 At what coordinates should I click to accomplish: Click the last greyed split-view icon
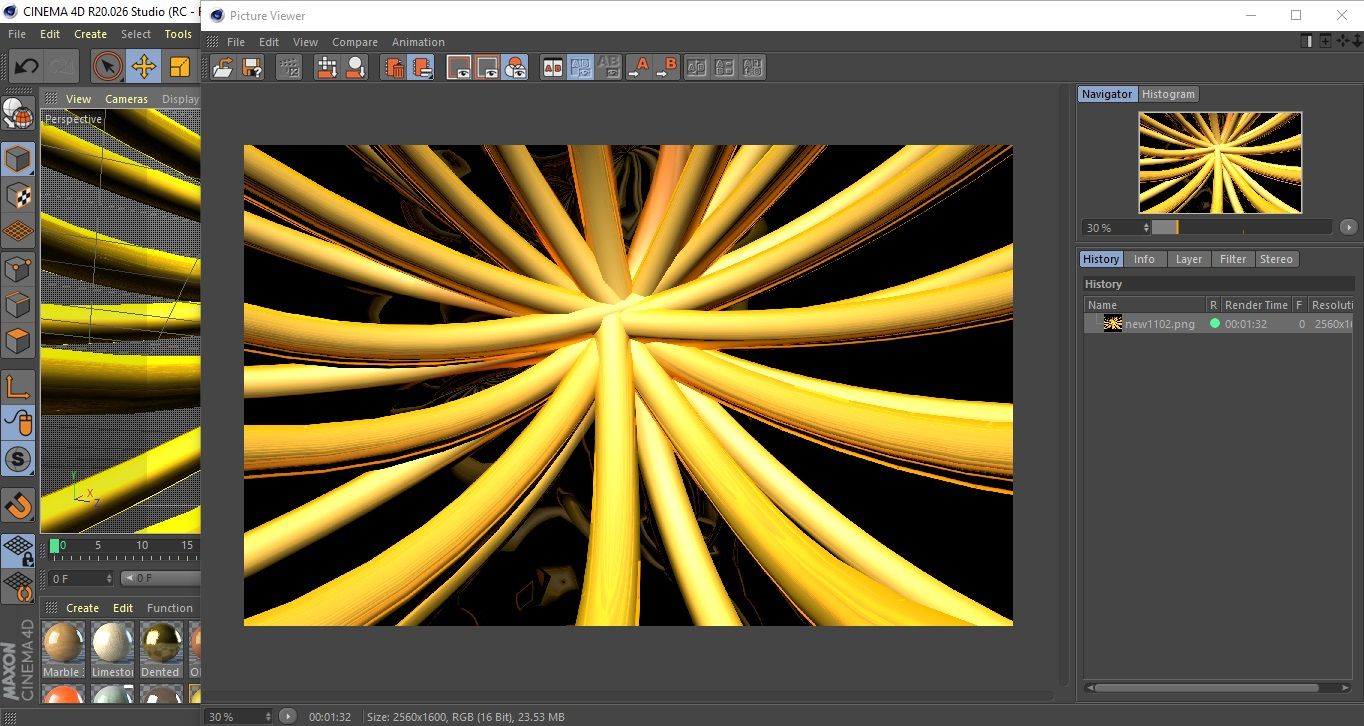[753, 67]
